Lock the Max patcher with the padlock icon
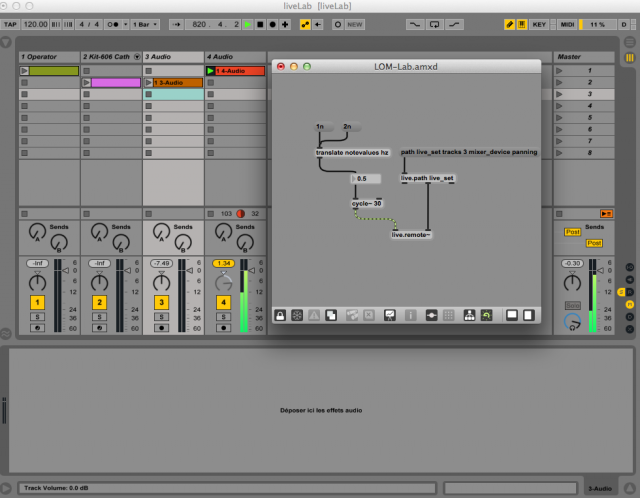 tap(281, 314)
